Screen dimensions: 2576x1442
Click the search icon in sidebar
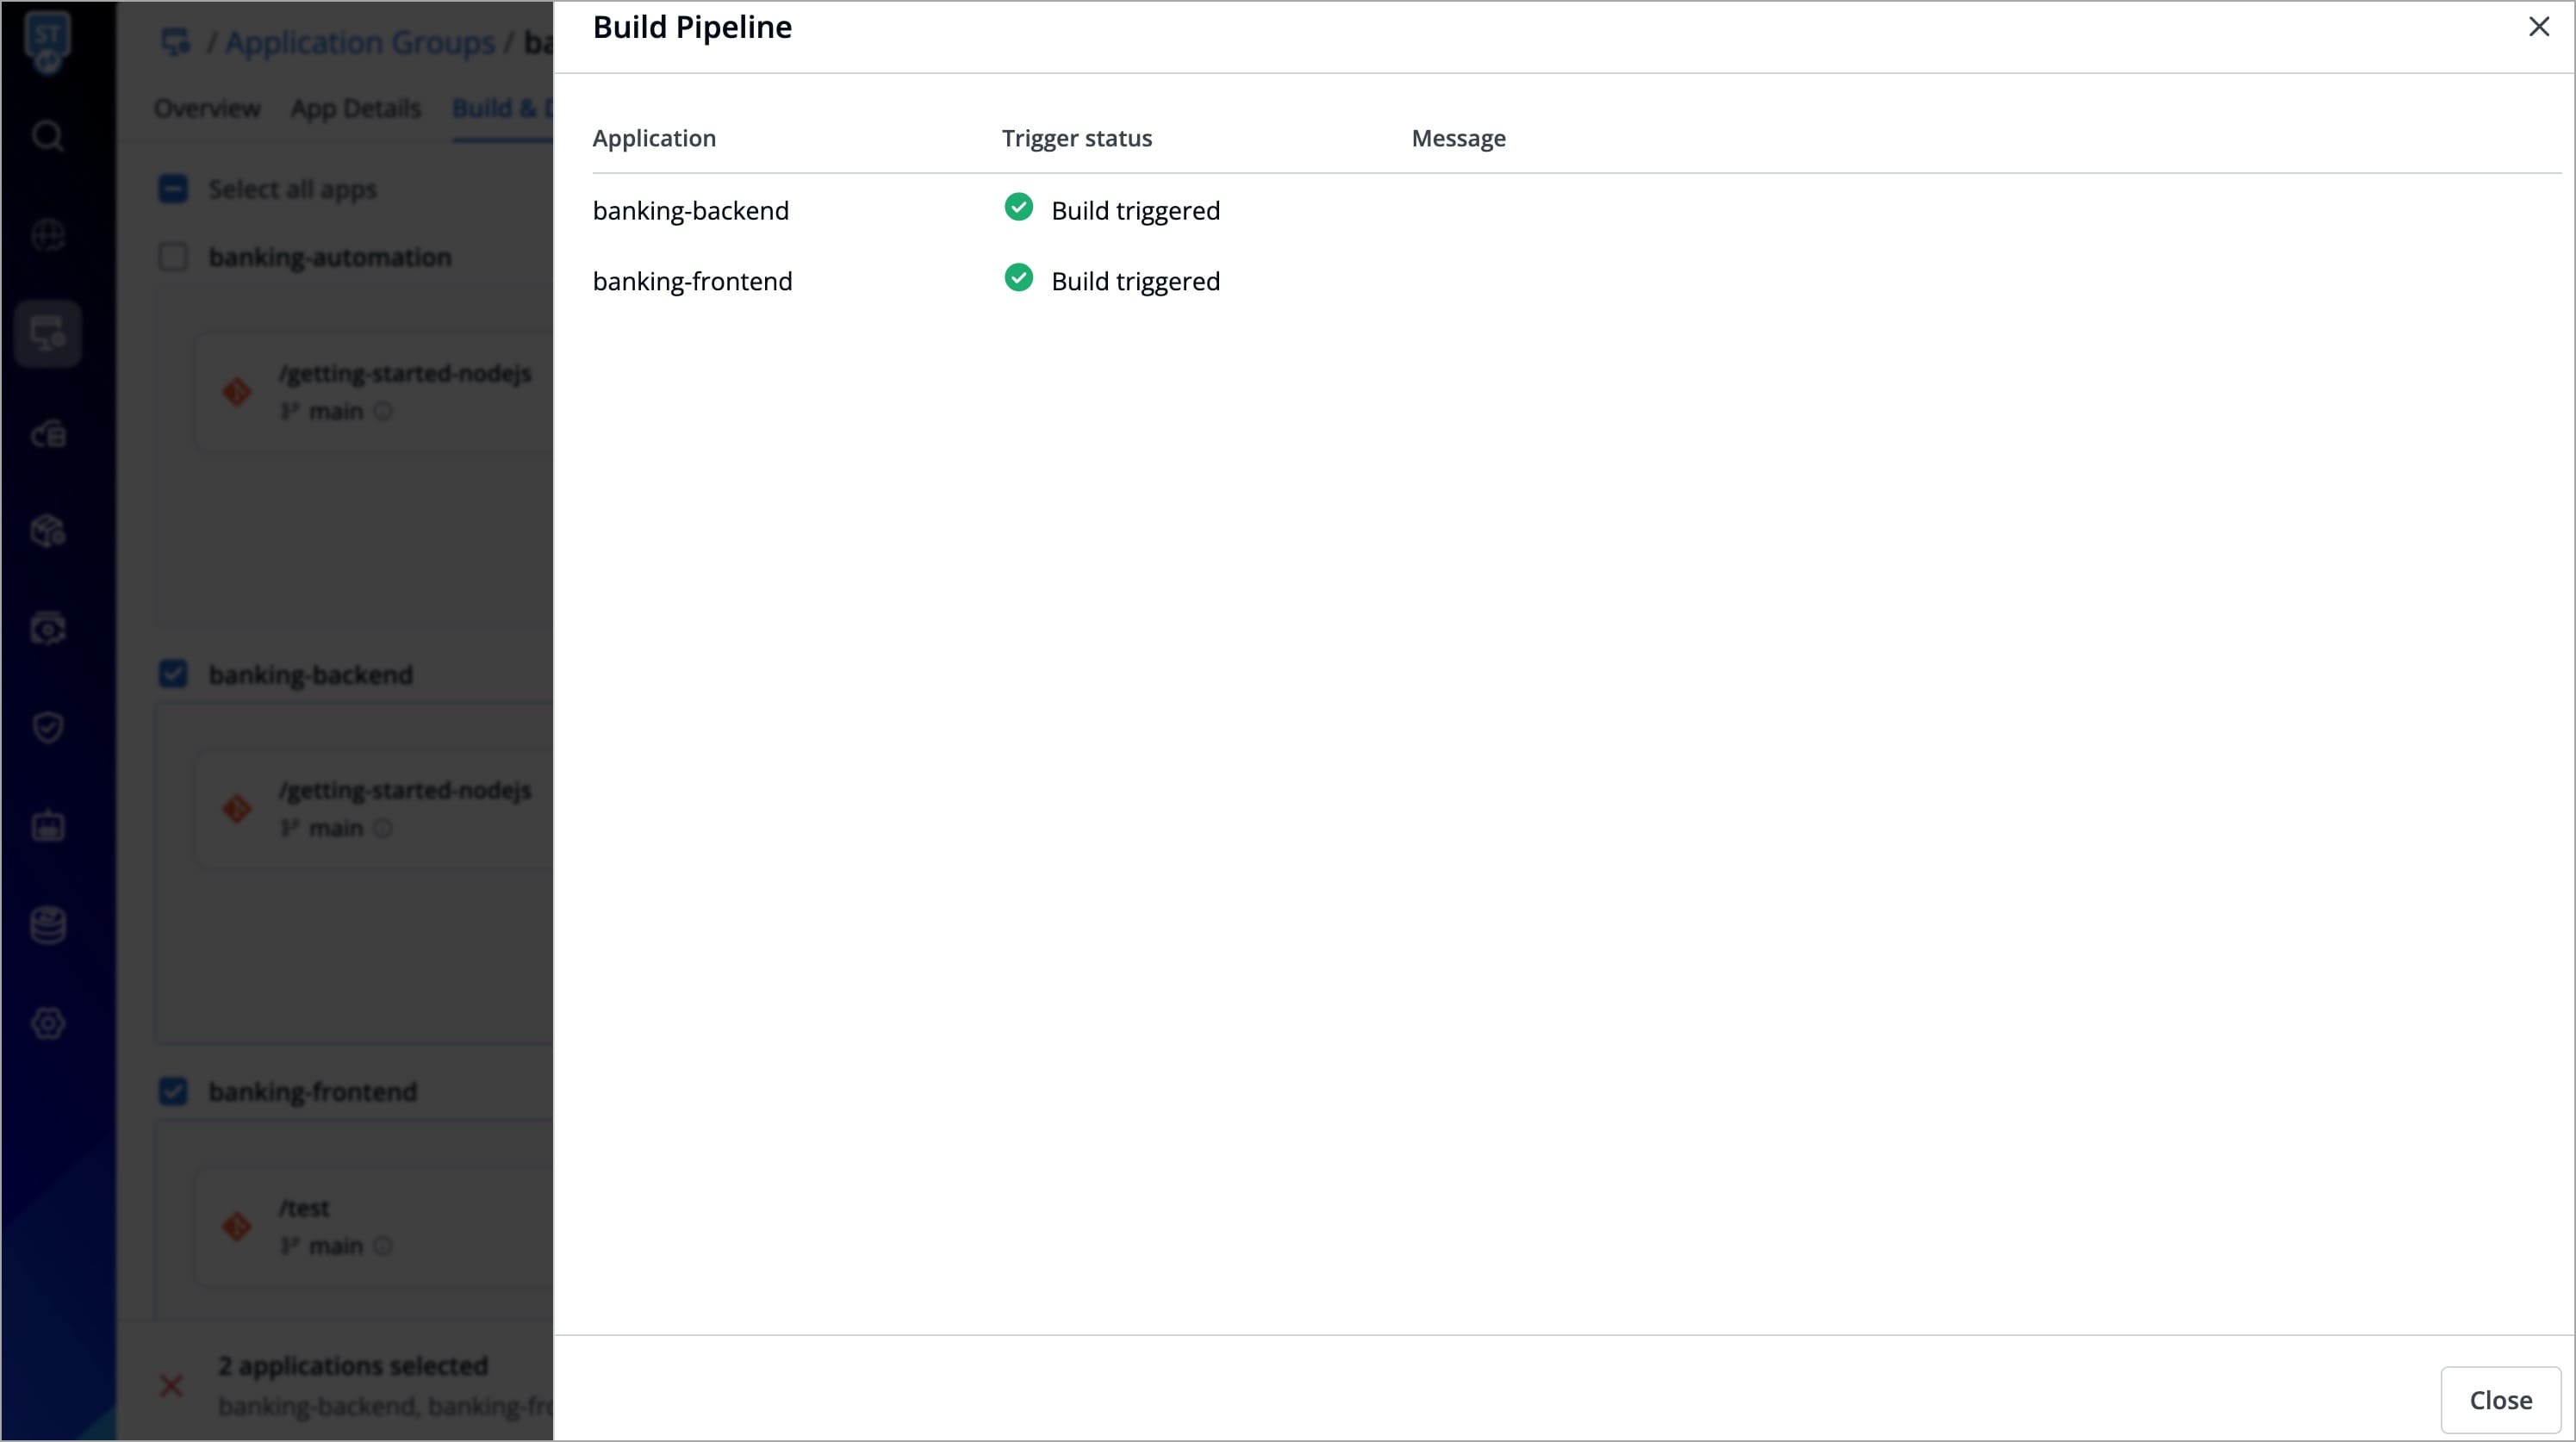[47, 135]
